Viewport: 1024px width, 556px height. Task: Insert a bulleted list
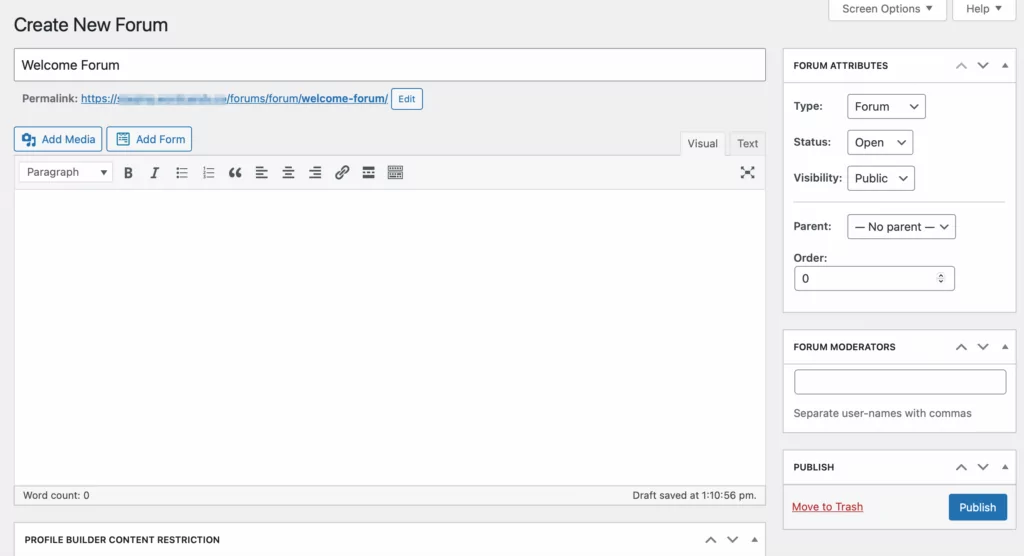182,173
